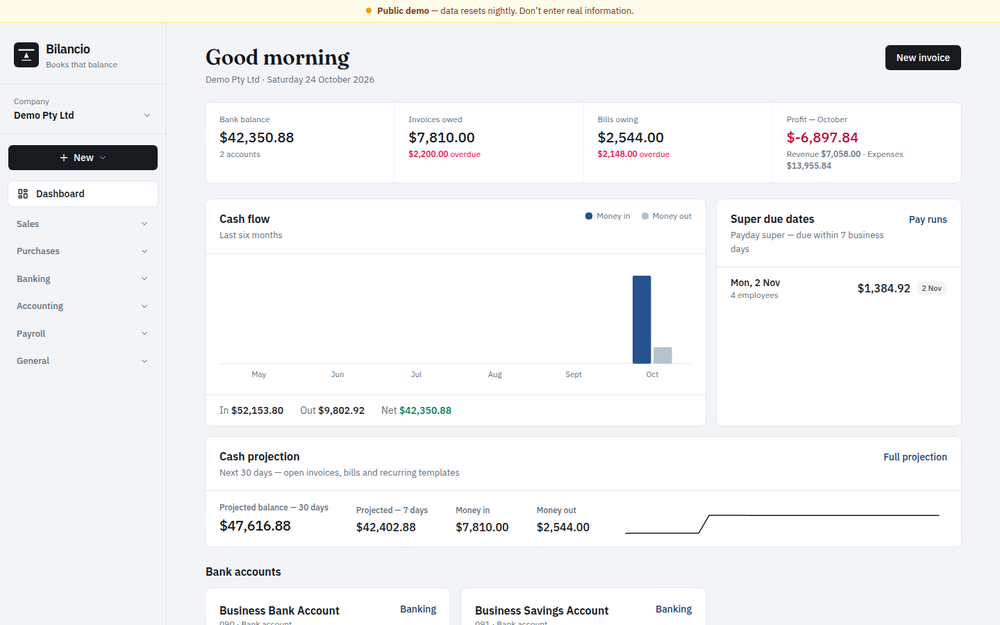The width and height of the screenshot is (1000, 625).
Task: Select General in the sidebar
Action: (x=83, y=361)
